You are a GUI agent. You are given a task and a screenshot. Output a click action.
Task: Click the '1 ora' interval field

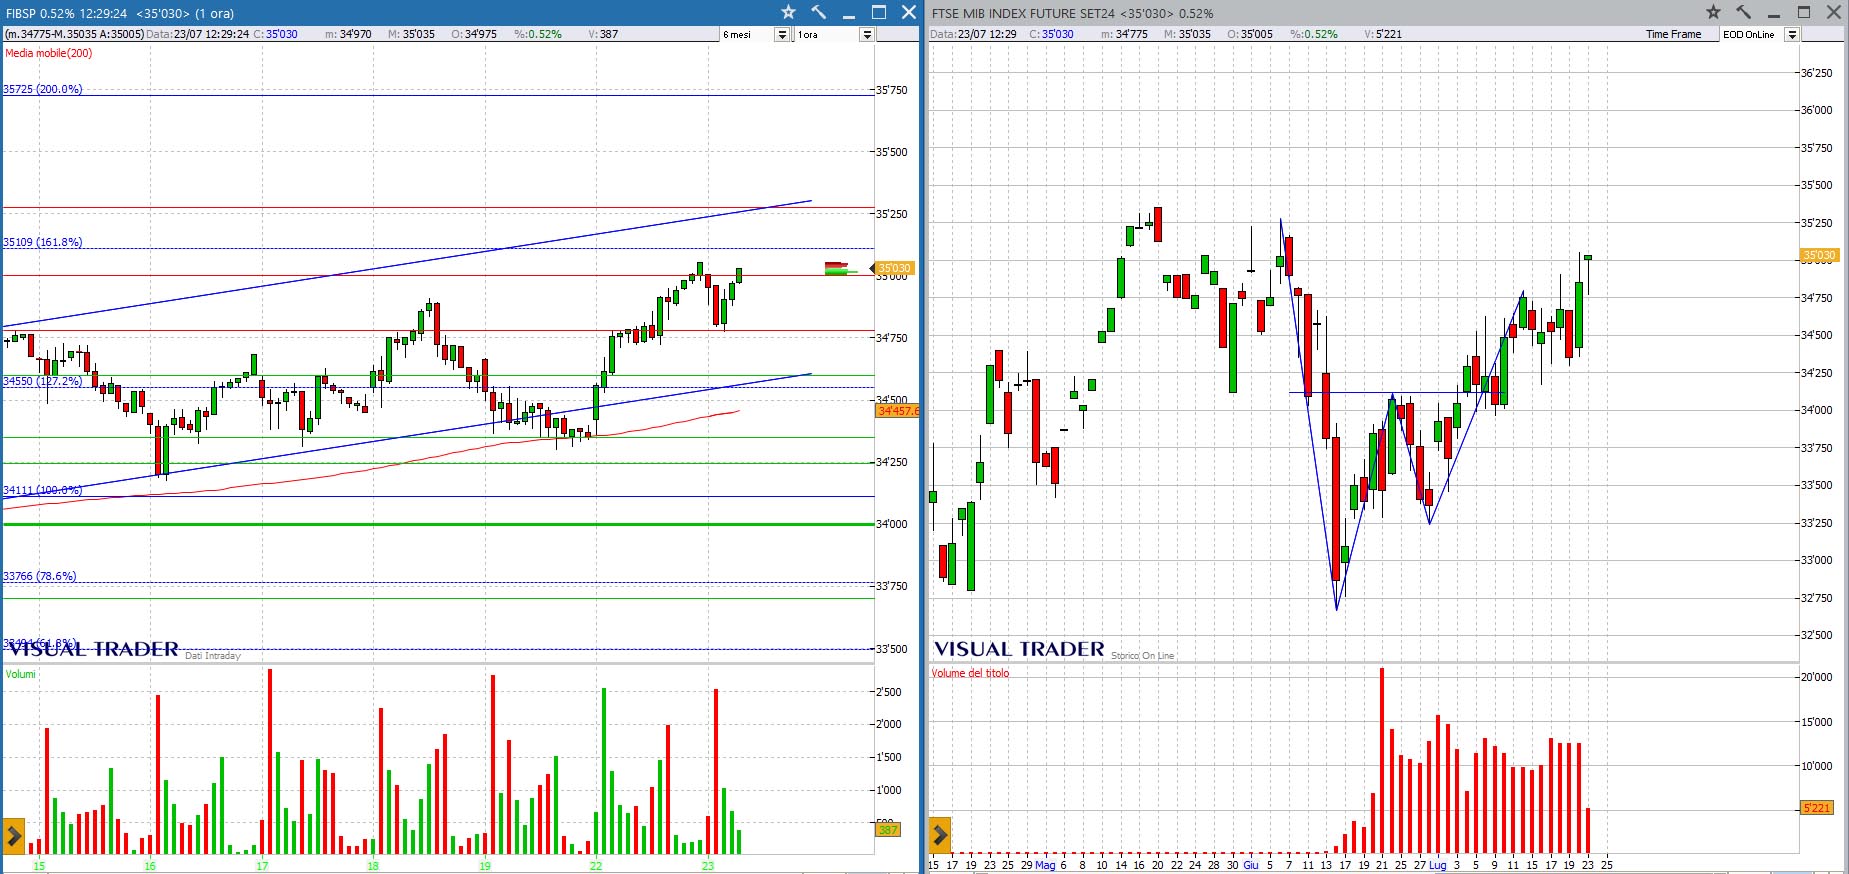point(828,34)
